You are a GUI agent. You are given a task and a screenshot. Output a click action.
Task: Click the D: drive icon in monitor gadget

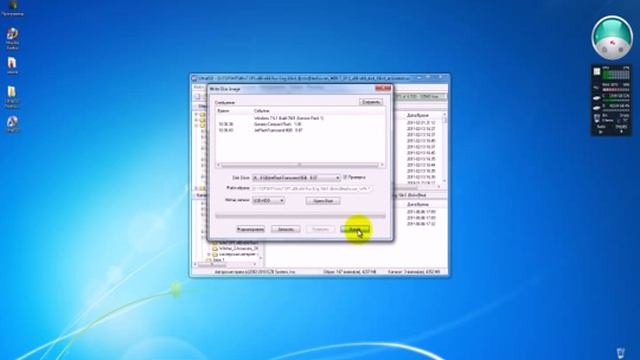[597, 108]
